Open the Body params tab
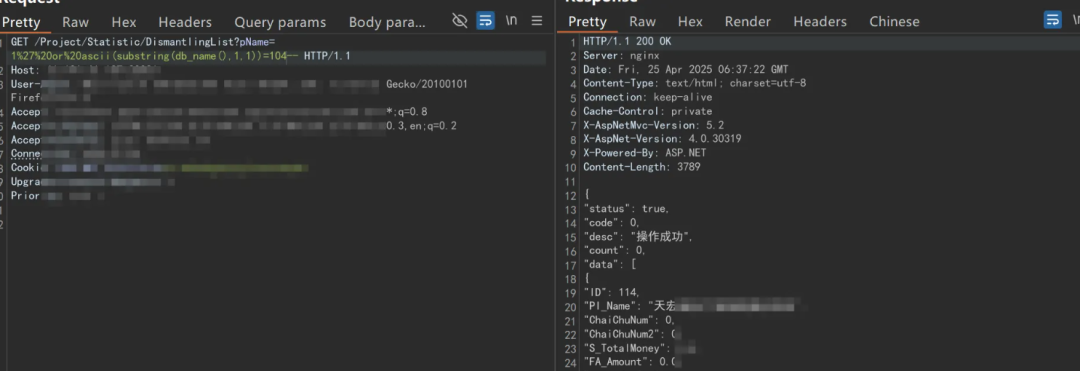Image resolution: width=1080 pixels, height=371 pixels. coord(387,22)
